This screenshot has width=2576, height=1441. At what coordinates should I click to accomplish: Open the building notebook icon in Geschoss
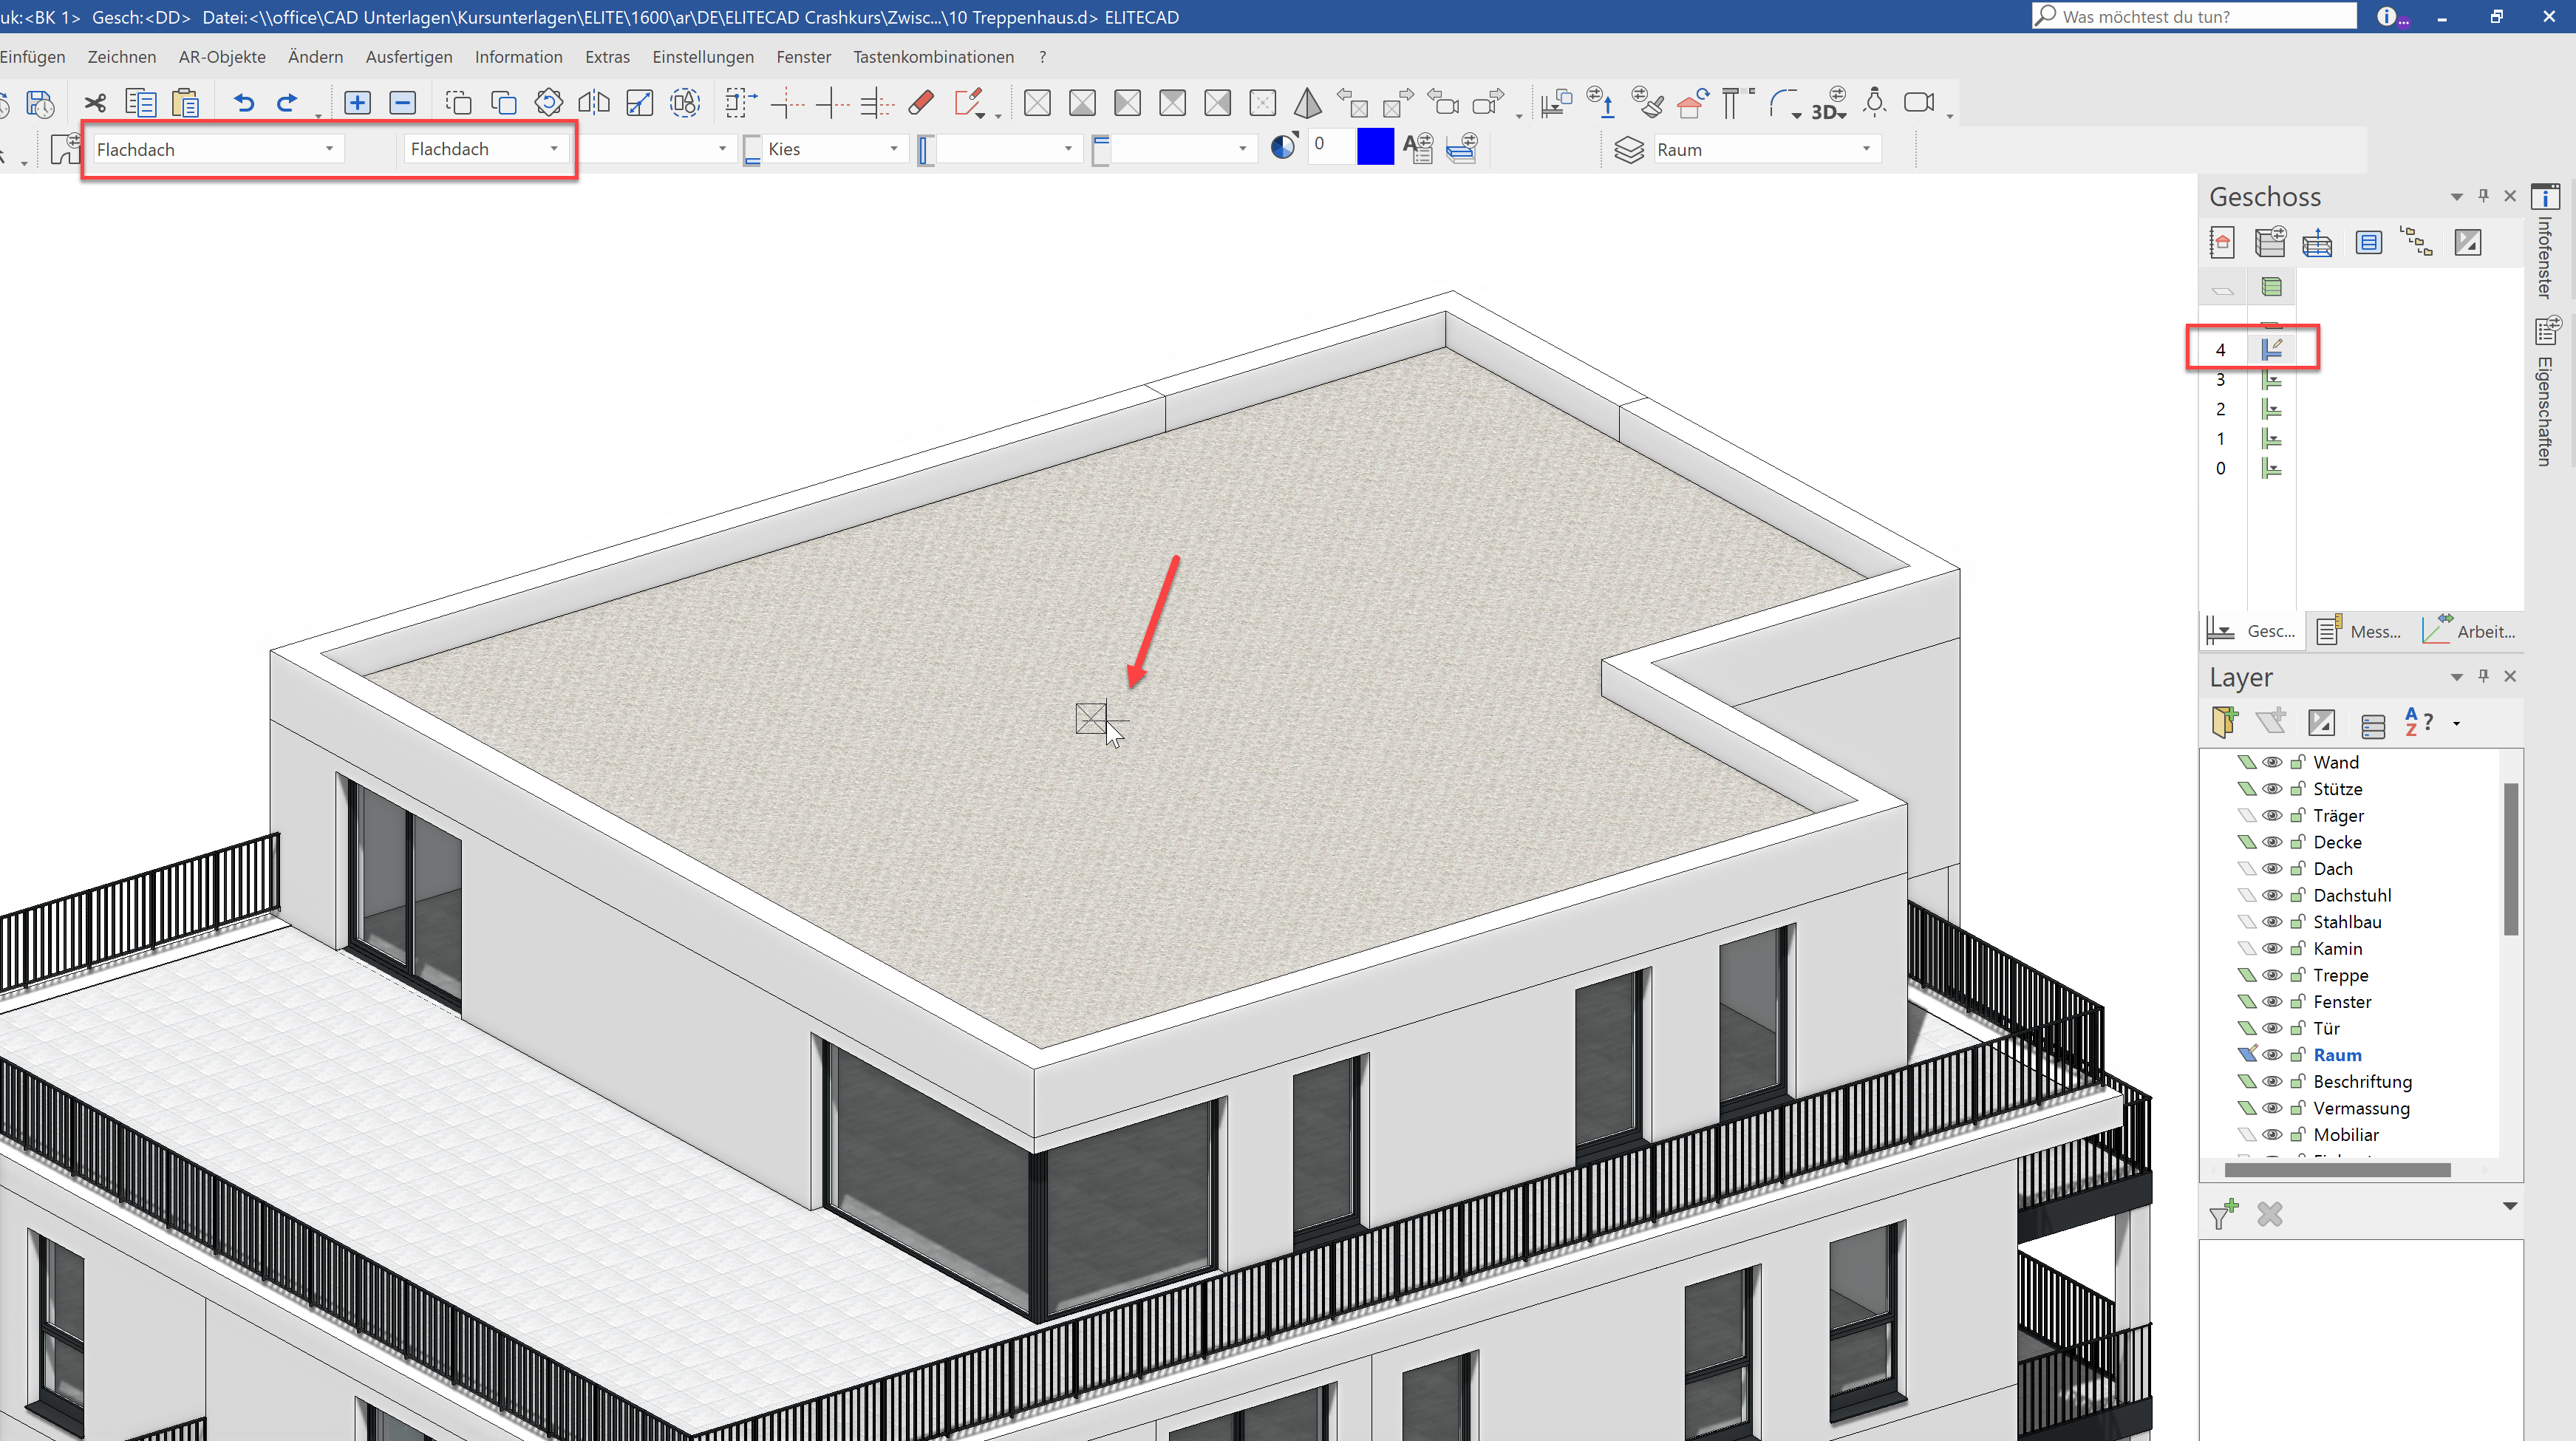coord(2222,242)
